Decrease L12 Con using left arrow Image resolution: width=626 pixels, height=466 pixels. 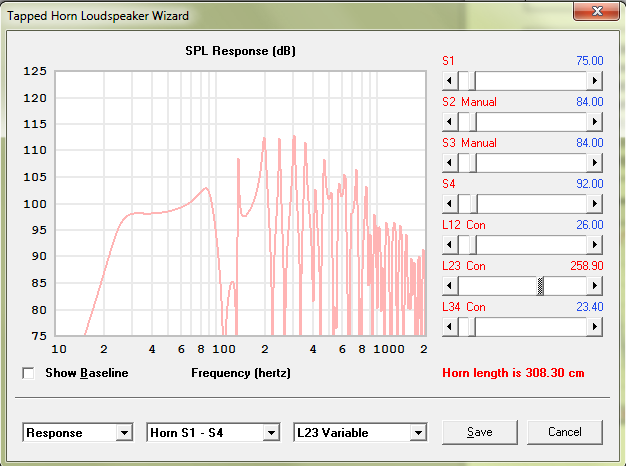[450, 244]
